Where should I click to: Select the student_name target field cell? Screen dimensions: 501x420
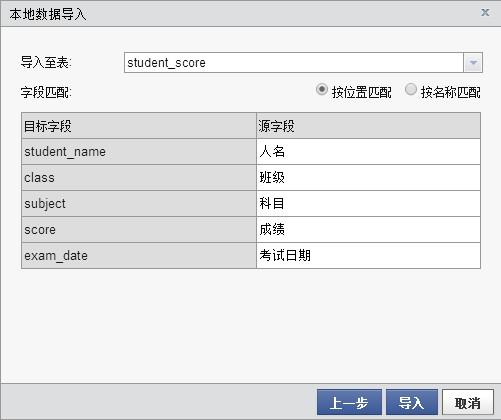[x=139, y=152]
